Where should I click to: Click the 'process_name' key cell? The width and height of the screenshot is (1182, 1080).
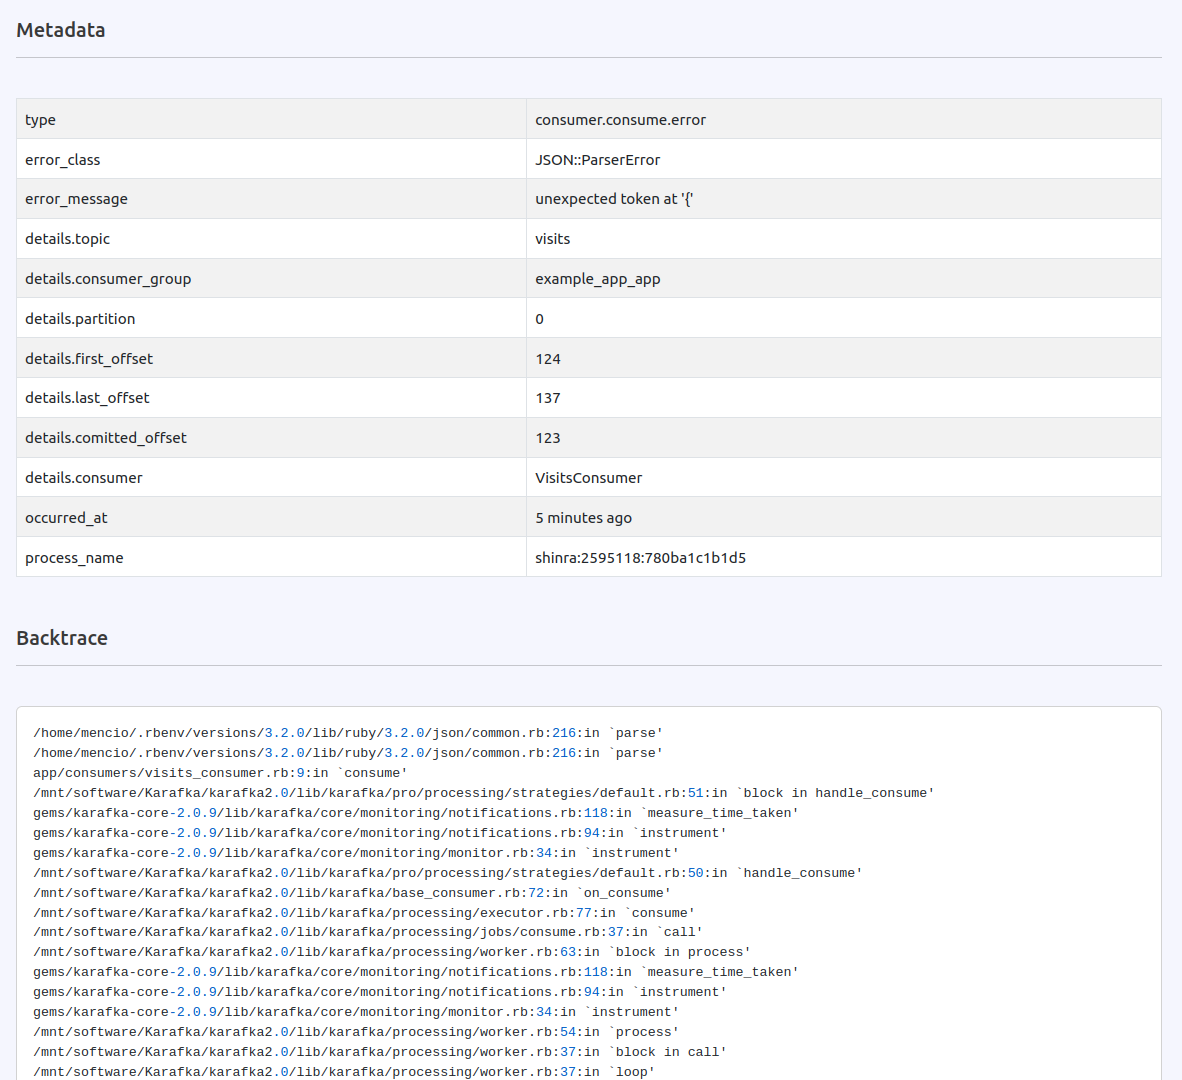click(x=271, y=557)
